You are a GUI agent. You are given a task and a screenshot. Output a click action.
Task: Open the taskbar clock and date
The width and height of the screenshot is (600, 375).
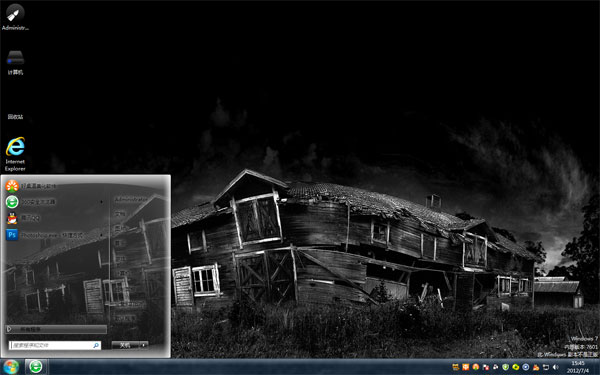[x=578, y=367]
